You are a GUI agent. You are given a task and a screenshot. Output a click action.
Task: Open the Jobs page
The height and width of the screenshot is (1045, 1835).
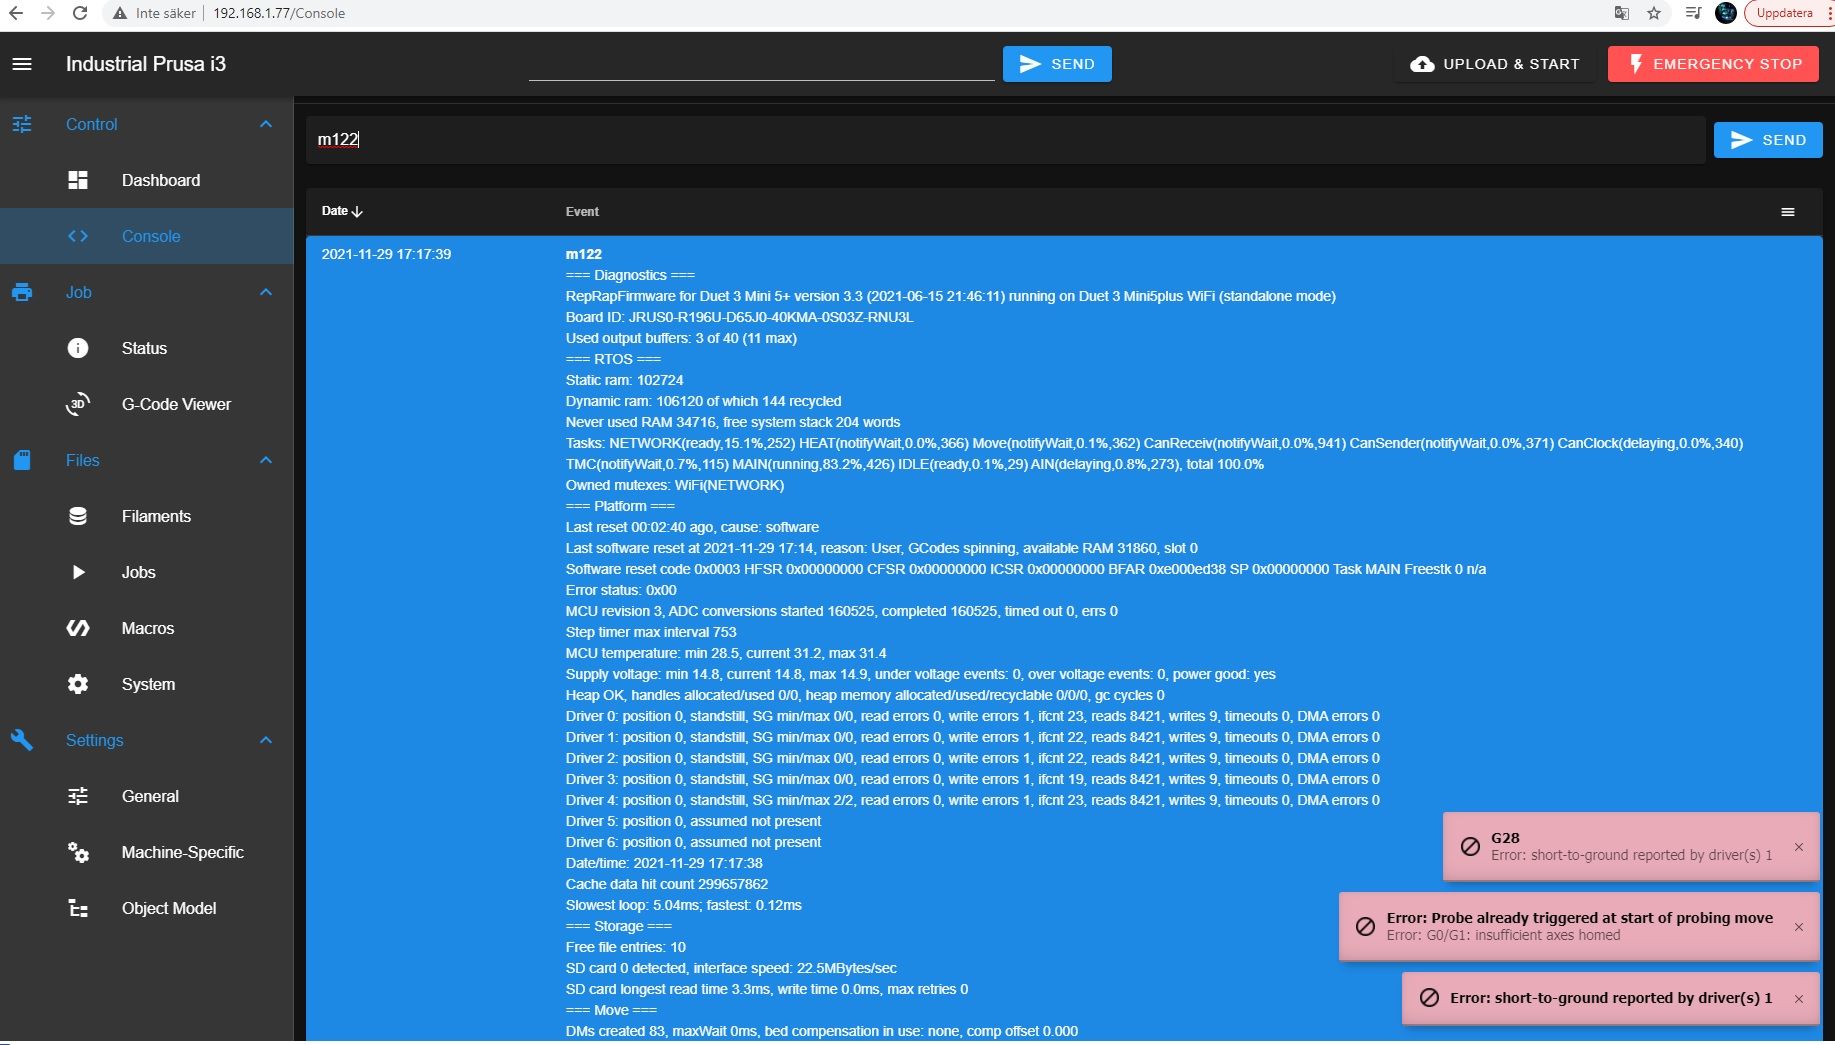point(147,572)
